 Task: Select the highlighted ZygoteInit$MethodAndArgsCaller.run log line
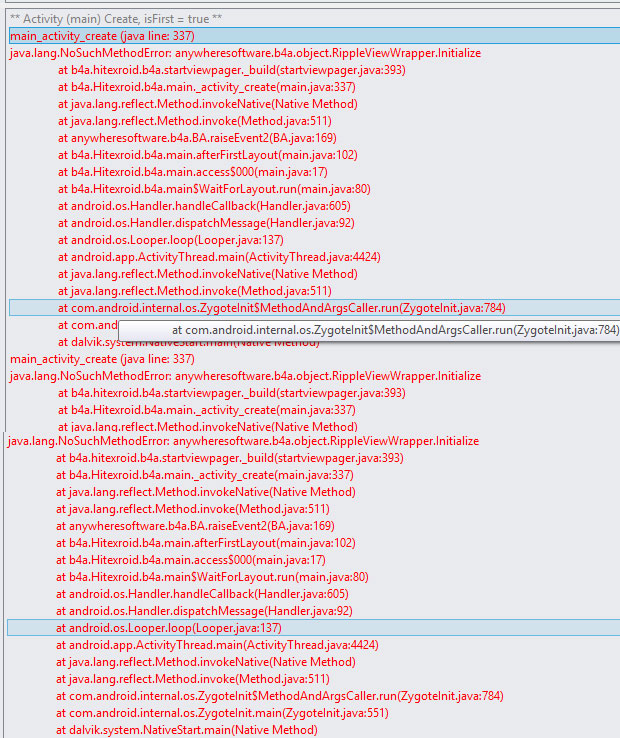(x=281, y=308)
